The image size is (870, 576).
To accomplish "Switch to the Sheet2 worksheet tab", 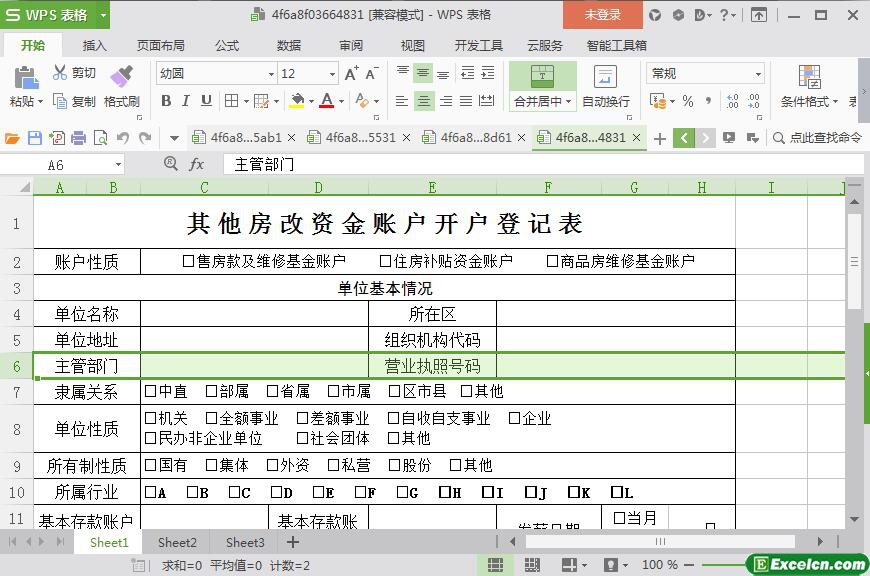I will (x=177, y=542).
